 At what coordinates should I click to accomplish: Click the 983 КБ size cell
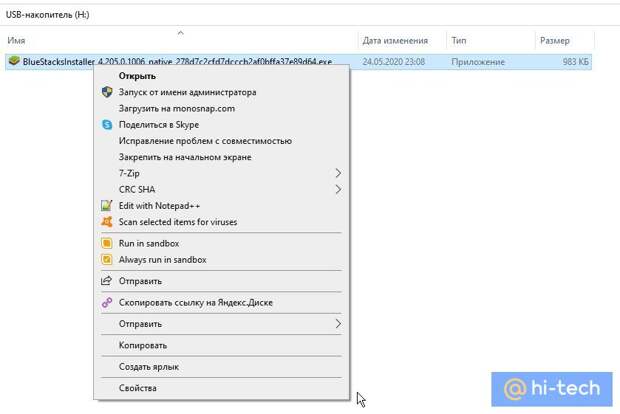pyautogui.click(x=575, y=62)
